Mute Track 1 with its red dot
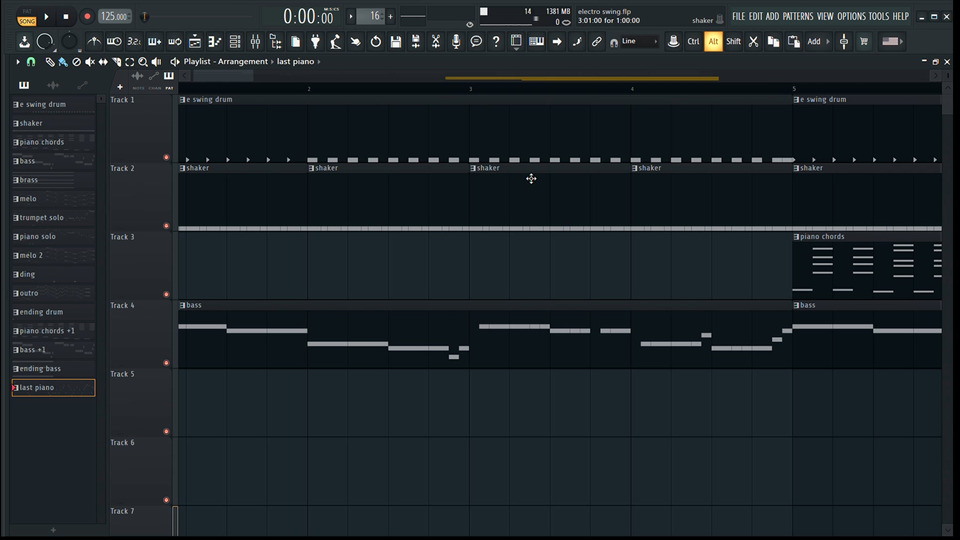This screenshot has width=960, height=540. [x=166, y=157]
